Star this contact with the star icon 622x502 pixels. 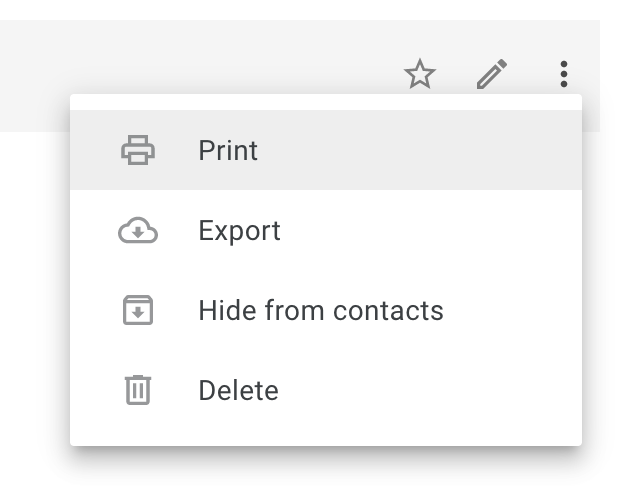pyautogui.click(x=420, y=74)
